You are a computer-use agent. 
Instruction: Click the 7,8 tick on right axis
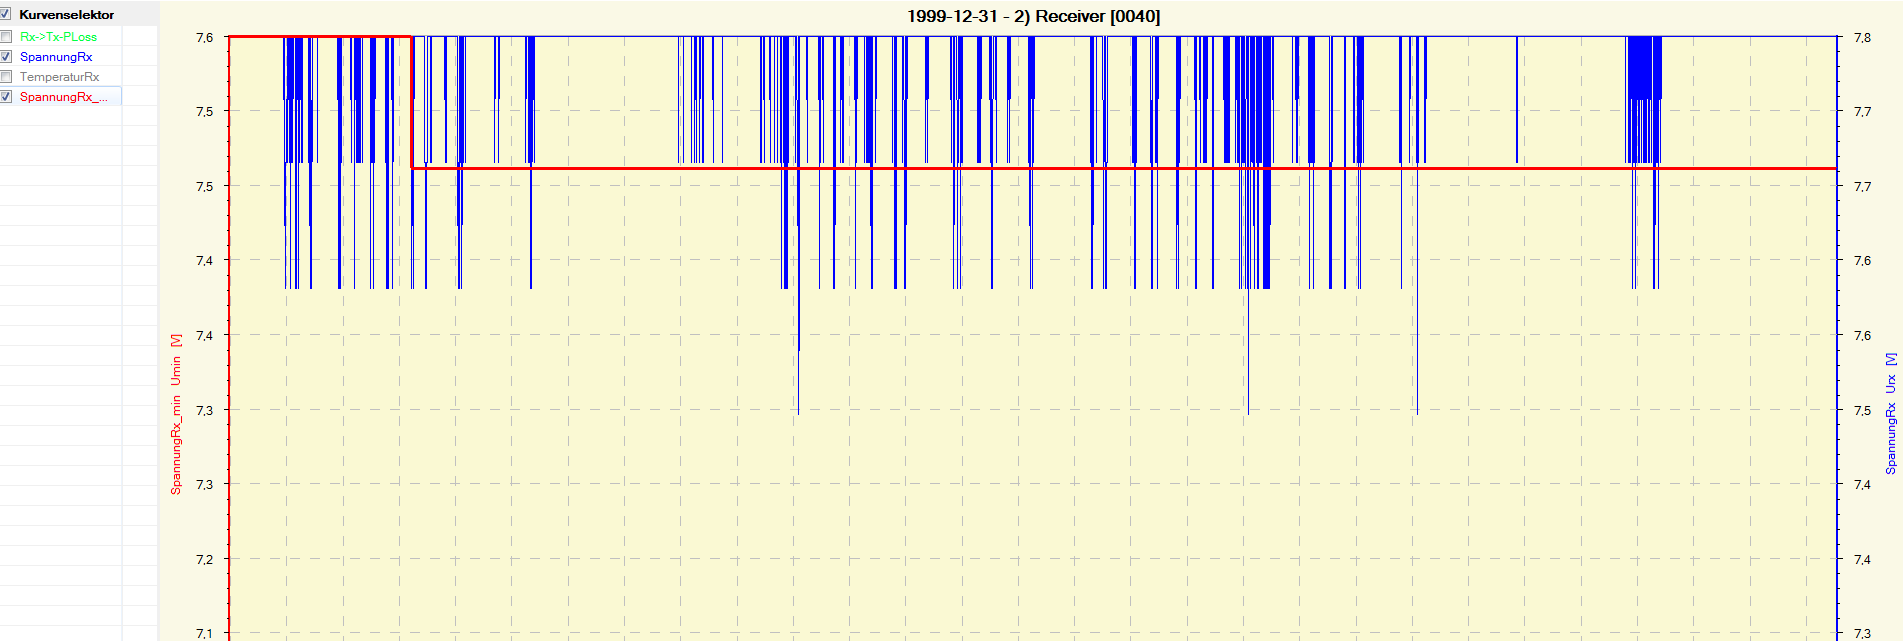tap(1862, 38)
